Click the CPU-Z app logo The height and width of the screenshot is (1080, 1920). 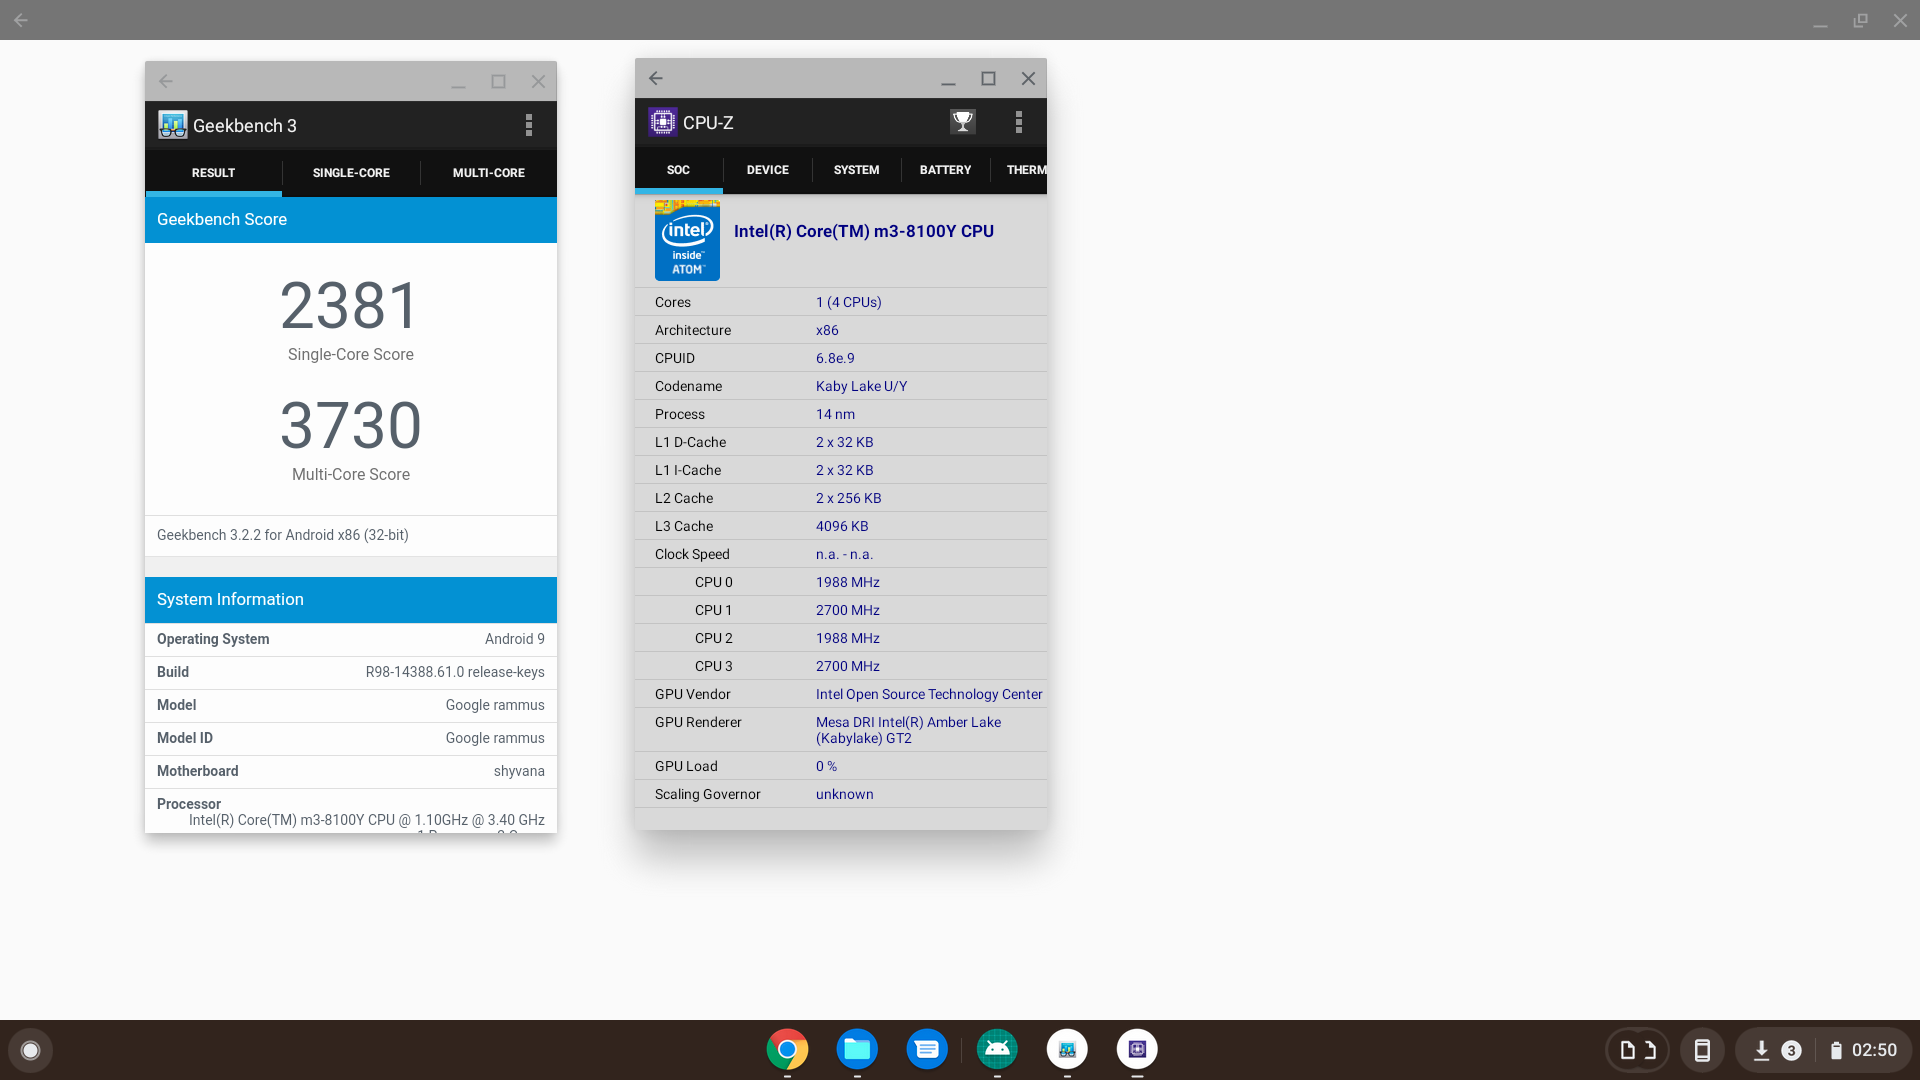[662, 122]
